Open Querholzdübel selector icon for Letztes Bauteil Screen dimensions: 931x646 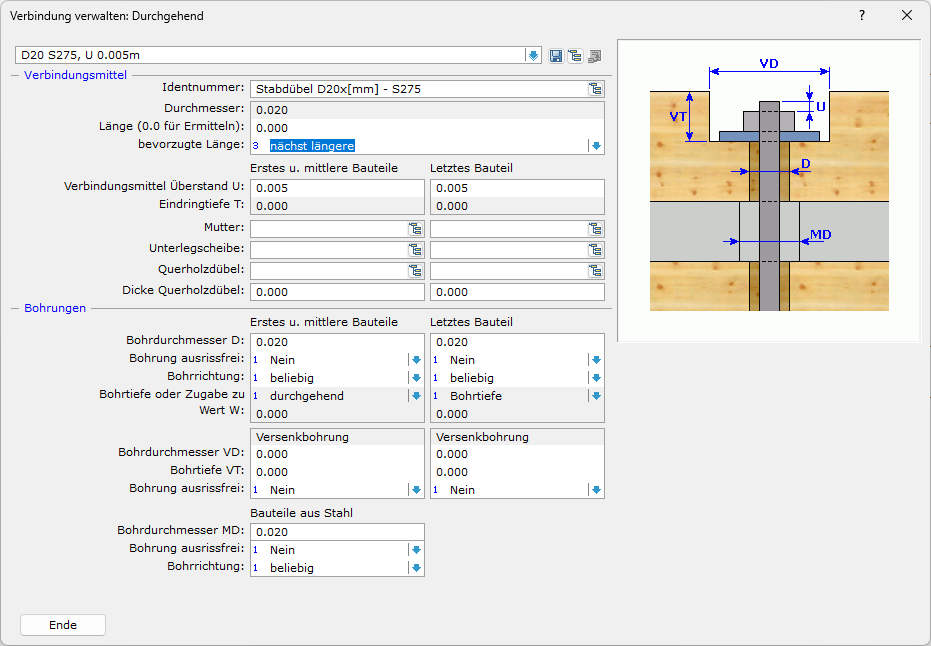point(595,270)
